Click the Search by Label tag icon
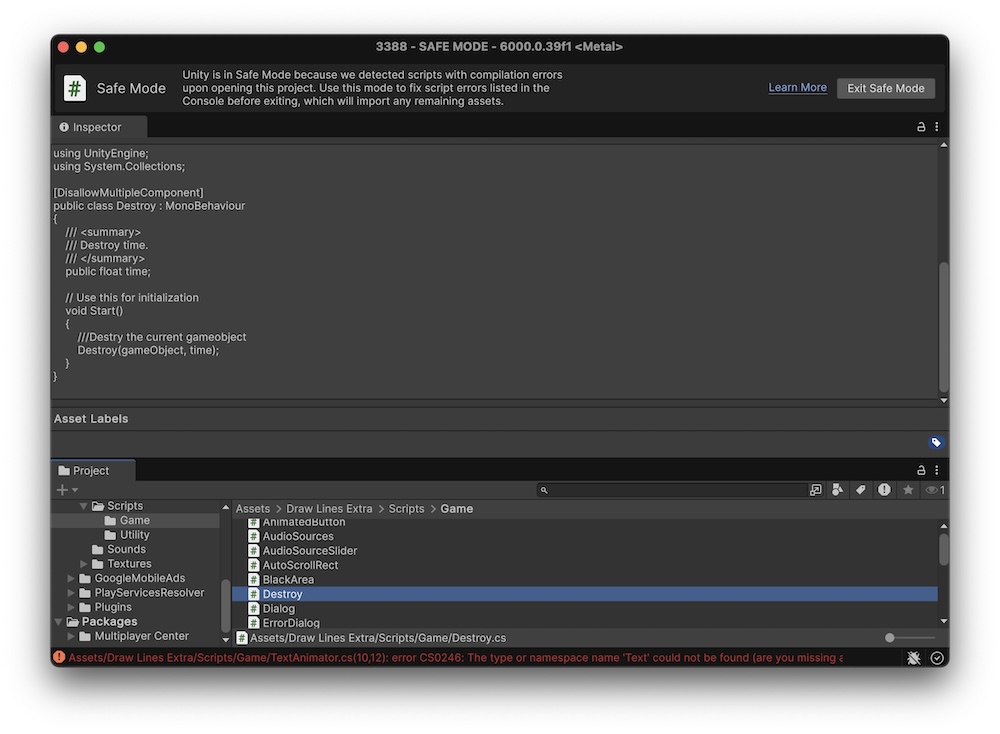Screen dimensions: 1000x734 tap(861, 490)
